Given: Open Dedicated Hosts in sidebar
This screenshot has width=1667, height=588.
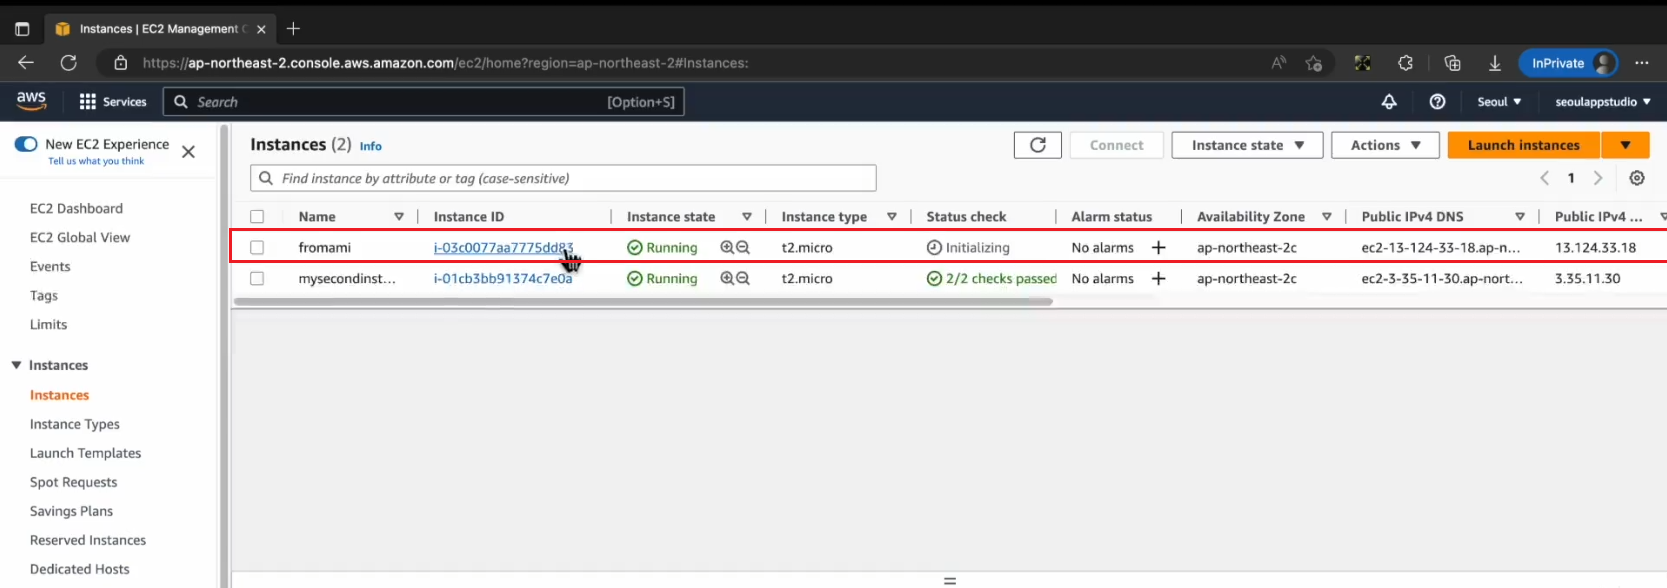Looking at the screenshot, I should tap(80, 569).
